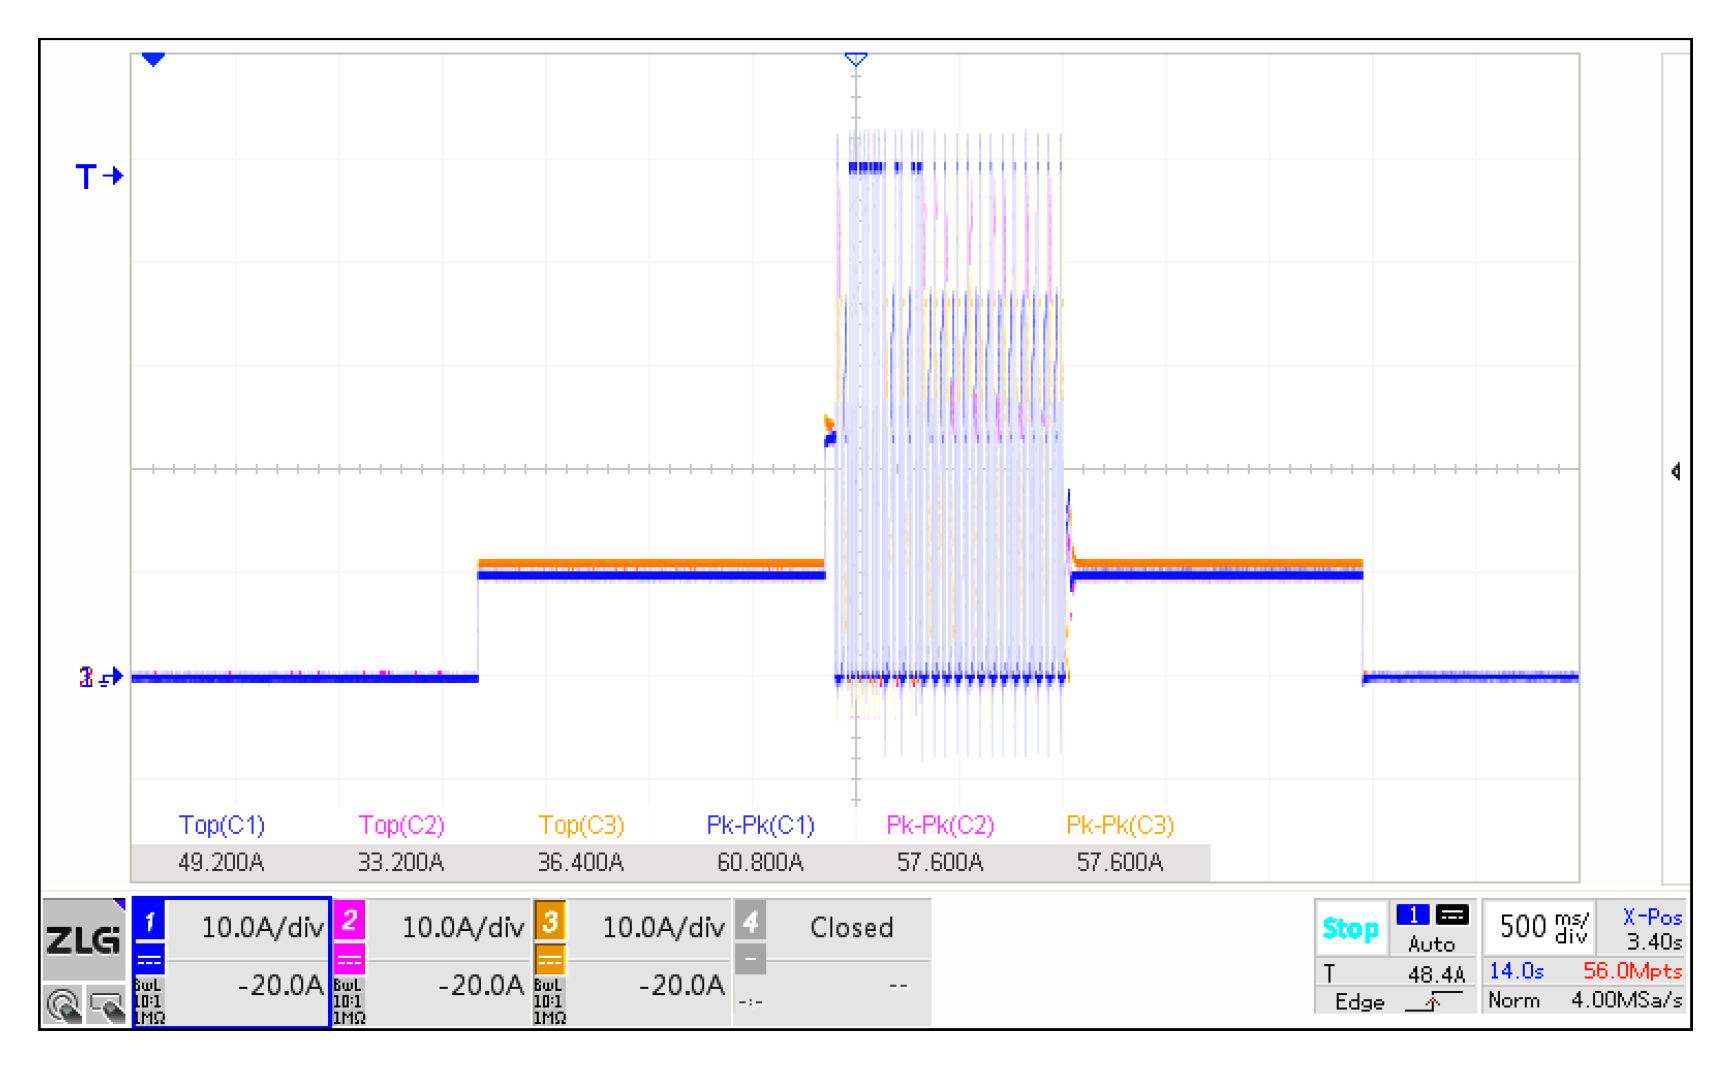This screenshot has height=1078, width=1728.
Task: Toggle channel 2 DC coupling icon
Action: [349, 960]
